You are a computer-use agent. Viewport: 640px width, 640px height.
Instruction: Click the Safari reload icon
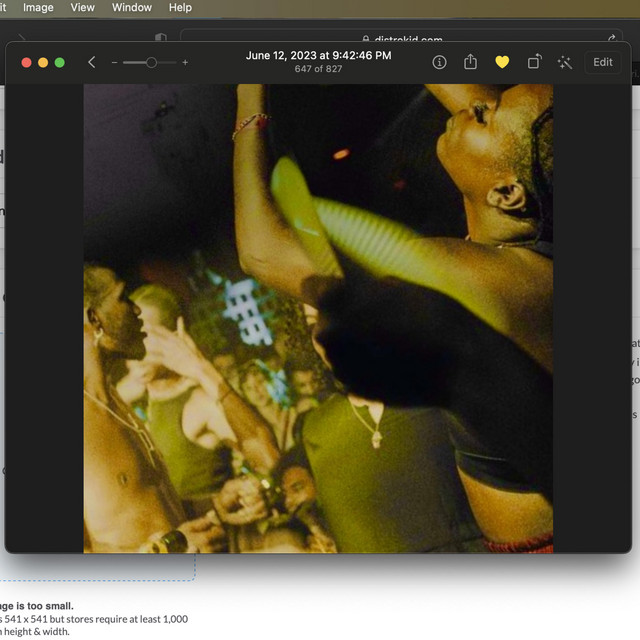610,38
